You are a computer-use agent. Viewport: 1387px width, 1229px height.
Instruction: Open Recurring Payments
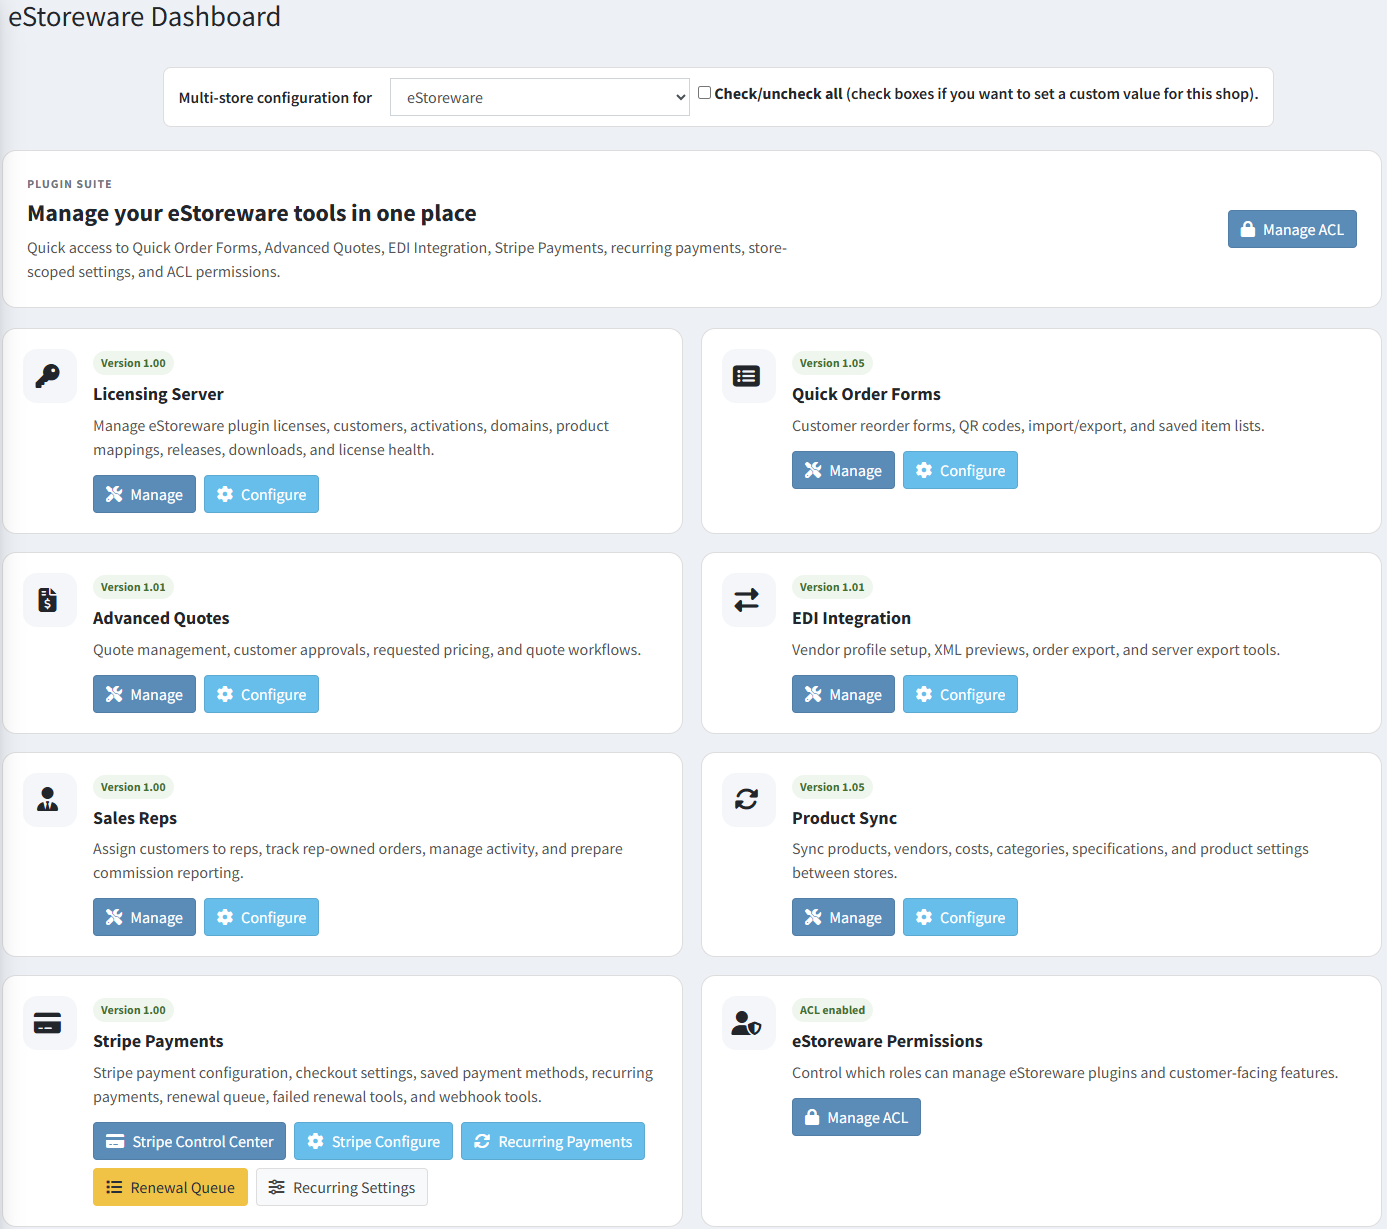pos(553,1141)
